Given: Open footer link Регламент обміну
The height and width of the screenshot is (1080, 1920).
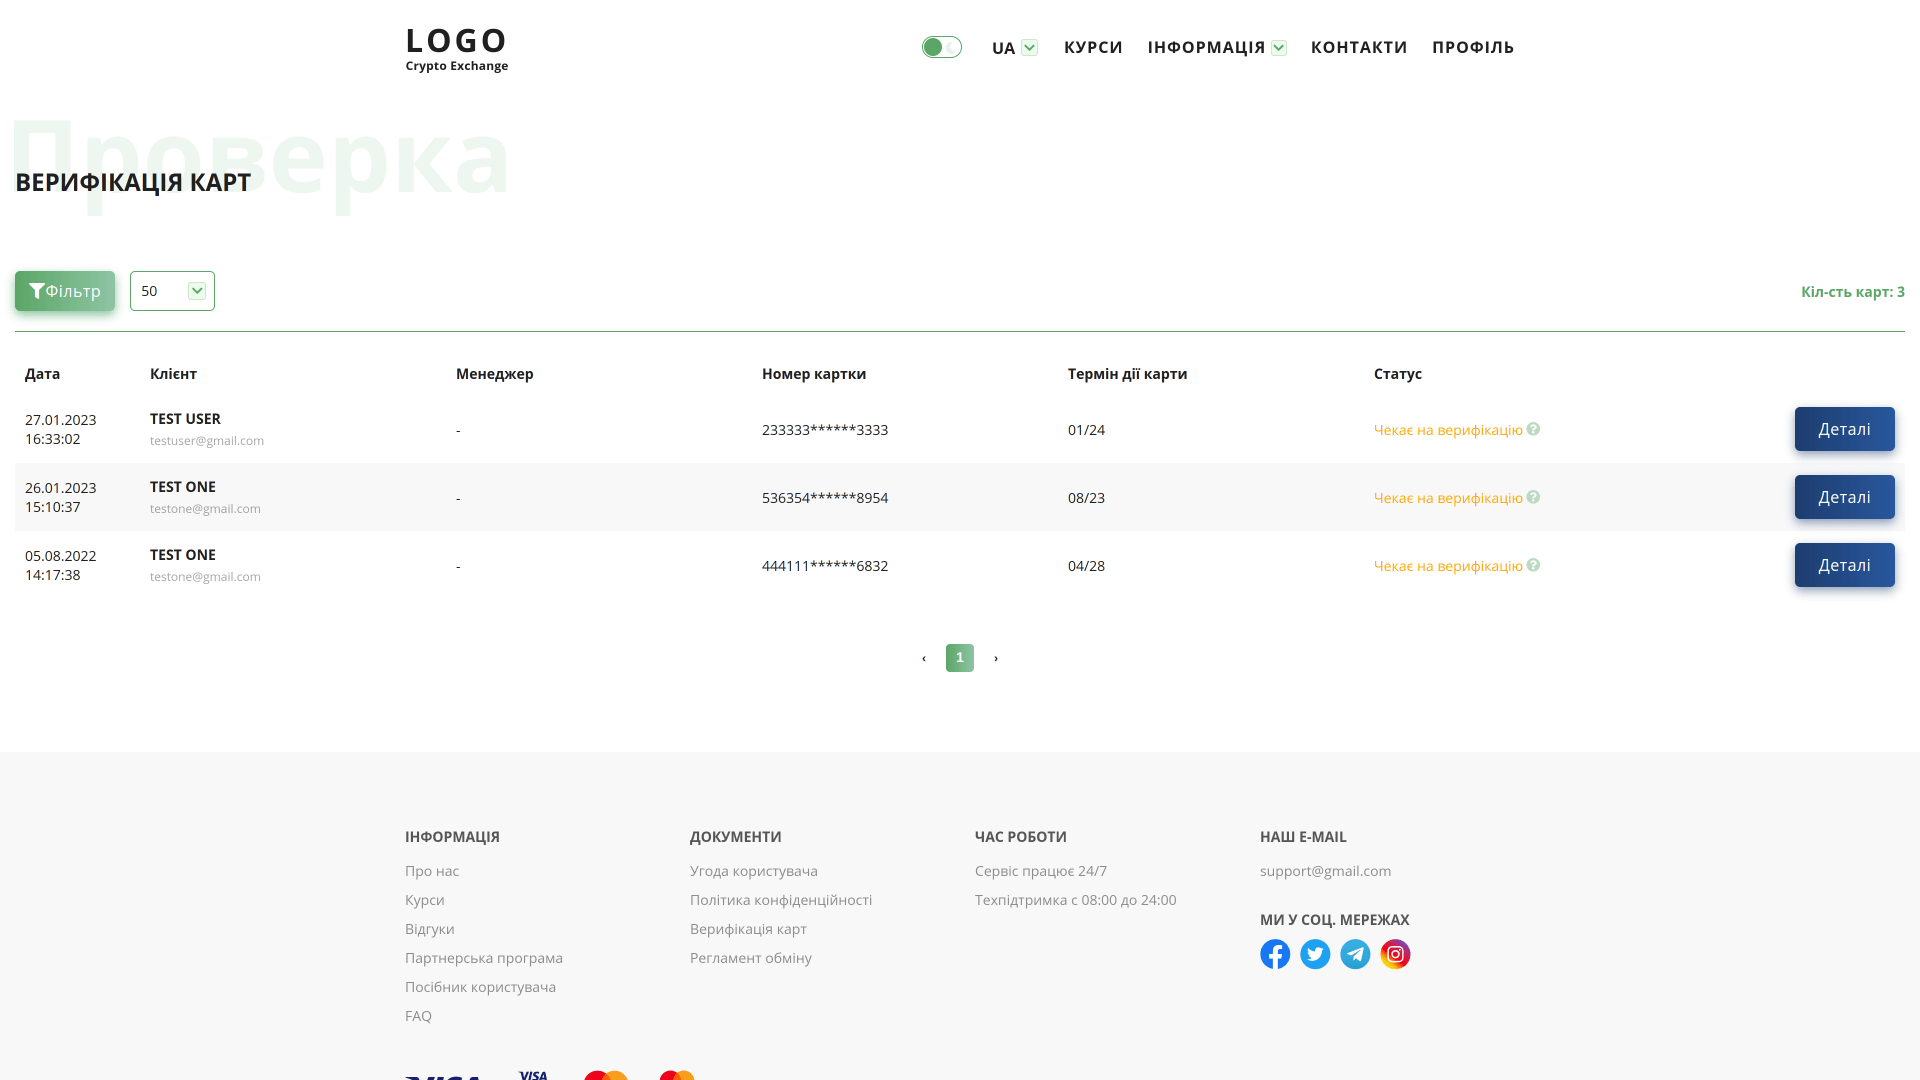Looking at the screenshot, I should [751, 958].
